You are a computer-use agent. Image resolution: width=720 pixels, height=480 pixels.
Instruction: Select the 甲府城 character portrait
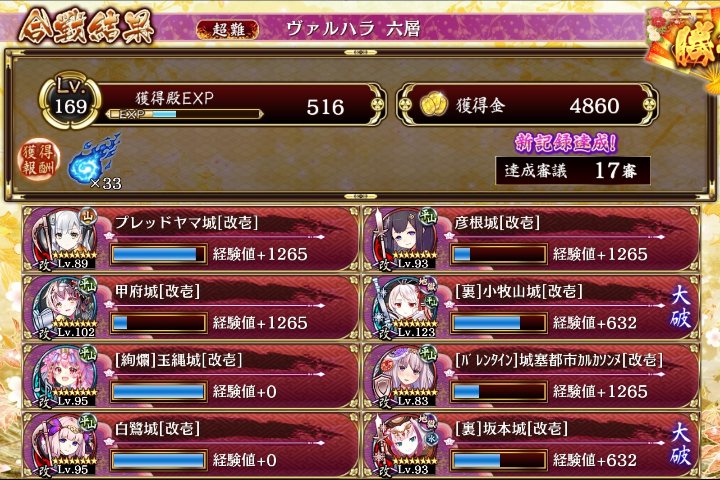click(65, 307)
